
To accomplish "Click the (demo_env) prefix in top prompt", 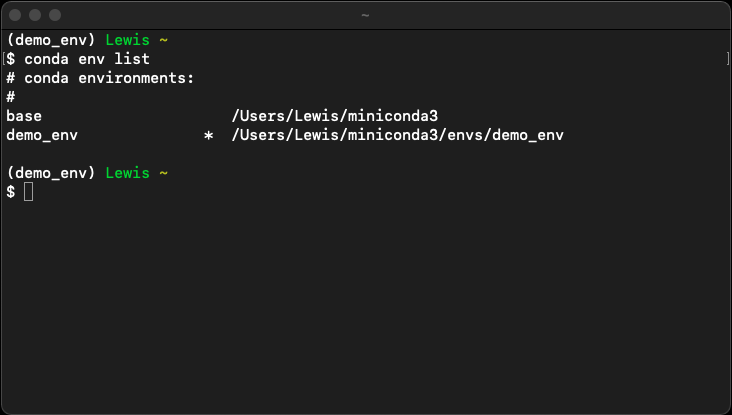I will 51,40.
